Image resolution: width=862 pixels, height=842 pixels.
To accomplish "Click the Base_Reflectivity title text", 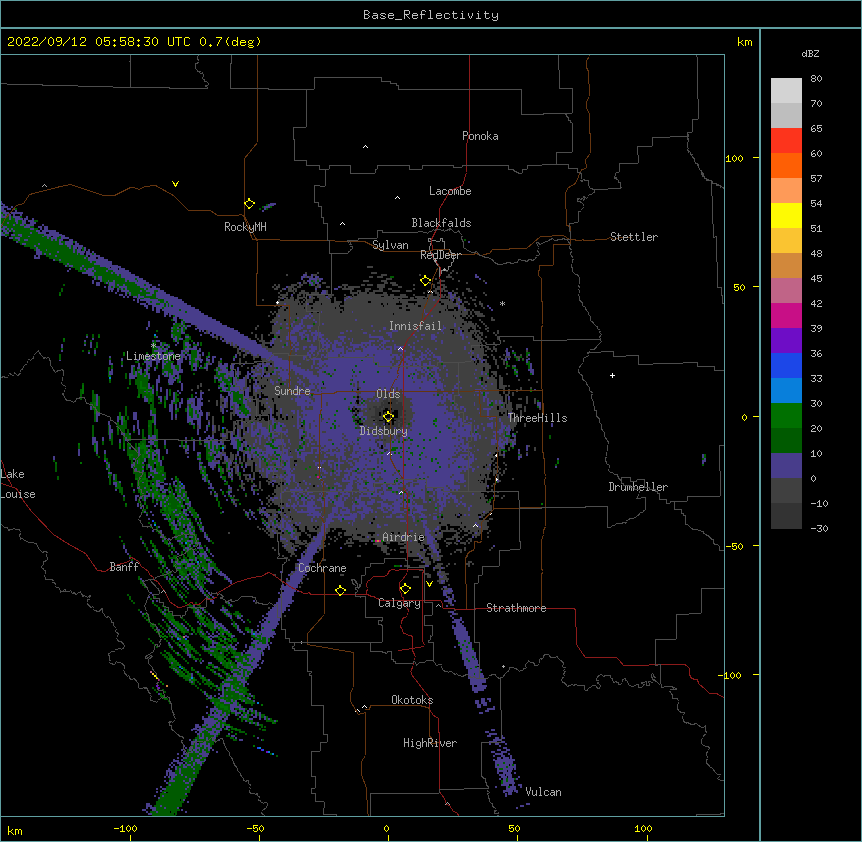I will 431,15.
